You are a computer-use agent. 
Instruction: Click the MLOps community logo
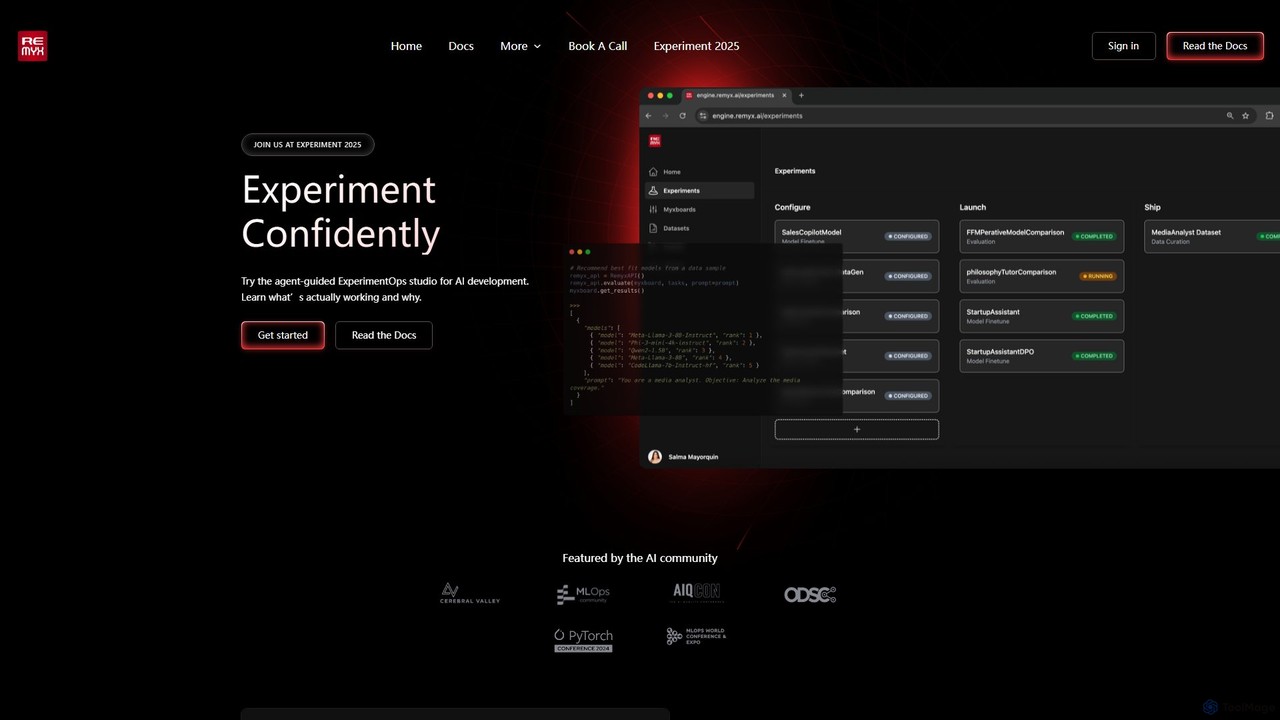tap(583, 594)
